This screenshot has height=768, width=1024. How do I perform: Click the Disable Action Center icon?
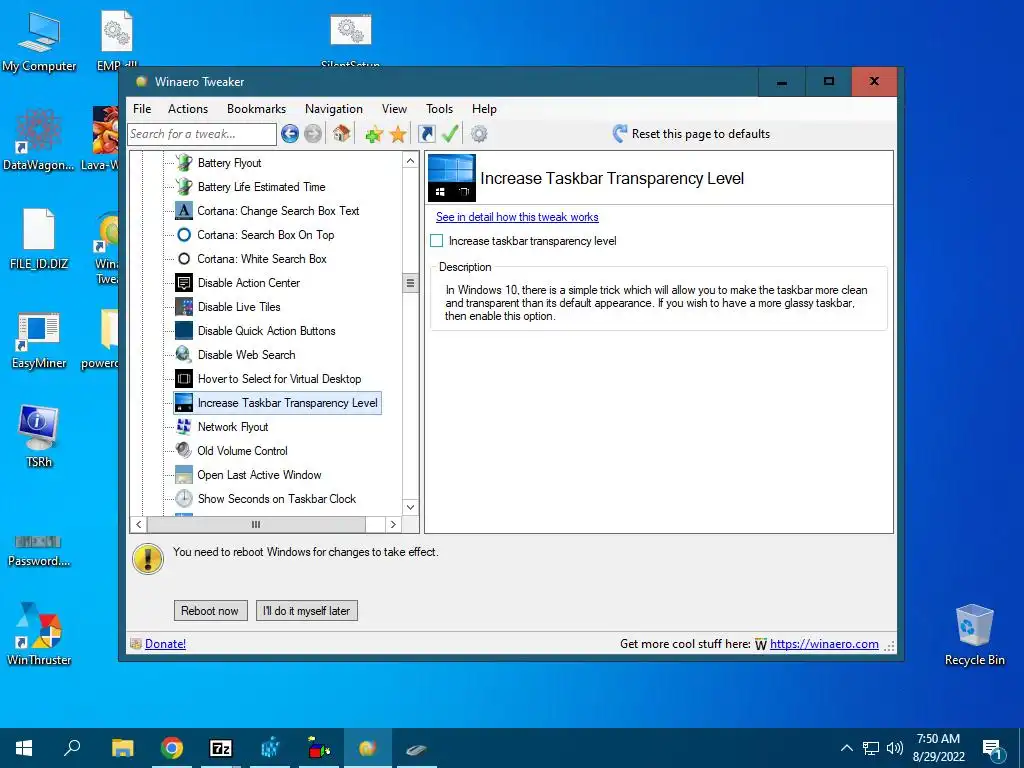[x=184, y=283]
